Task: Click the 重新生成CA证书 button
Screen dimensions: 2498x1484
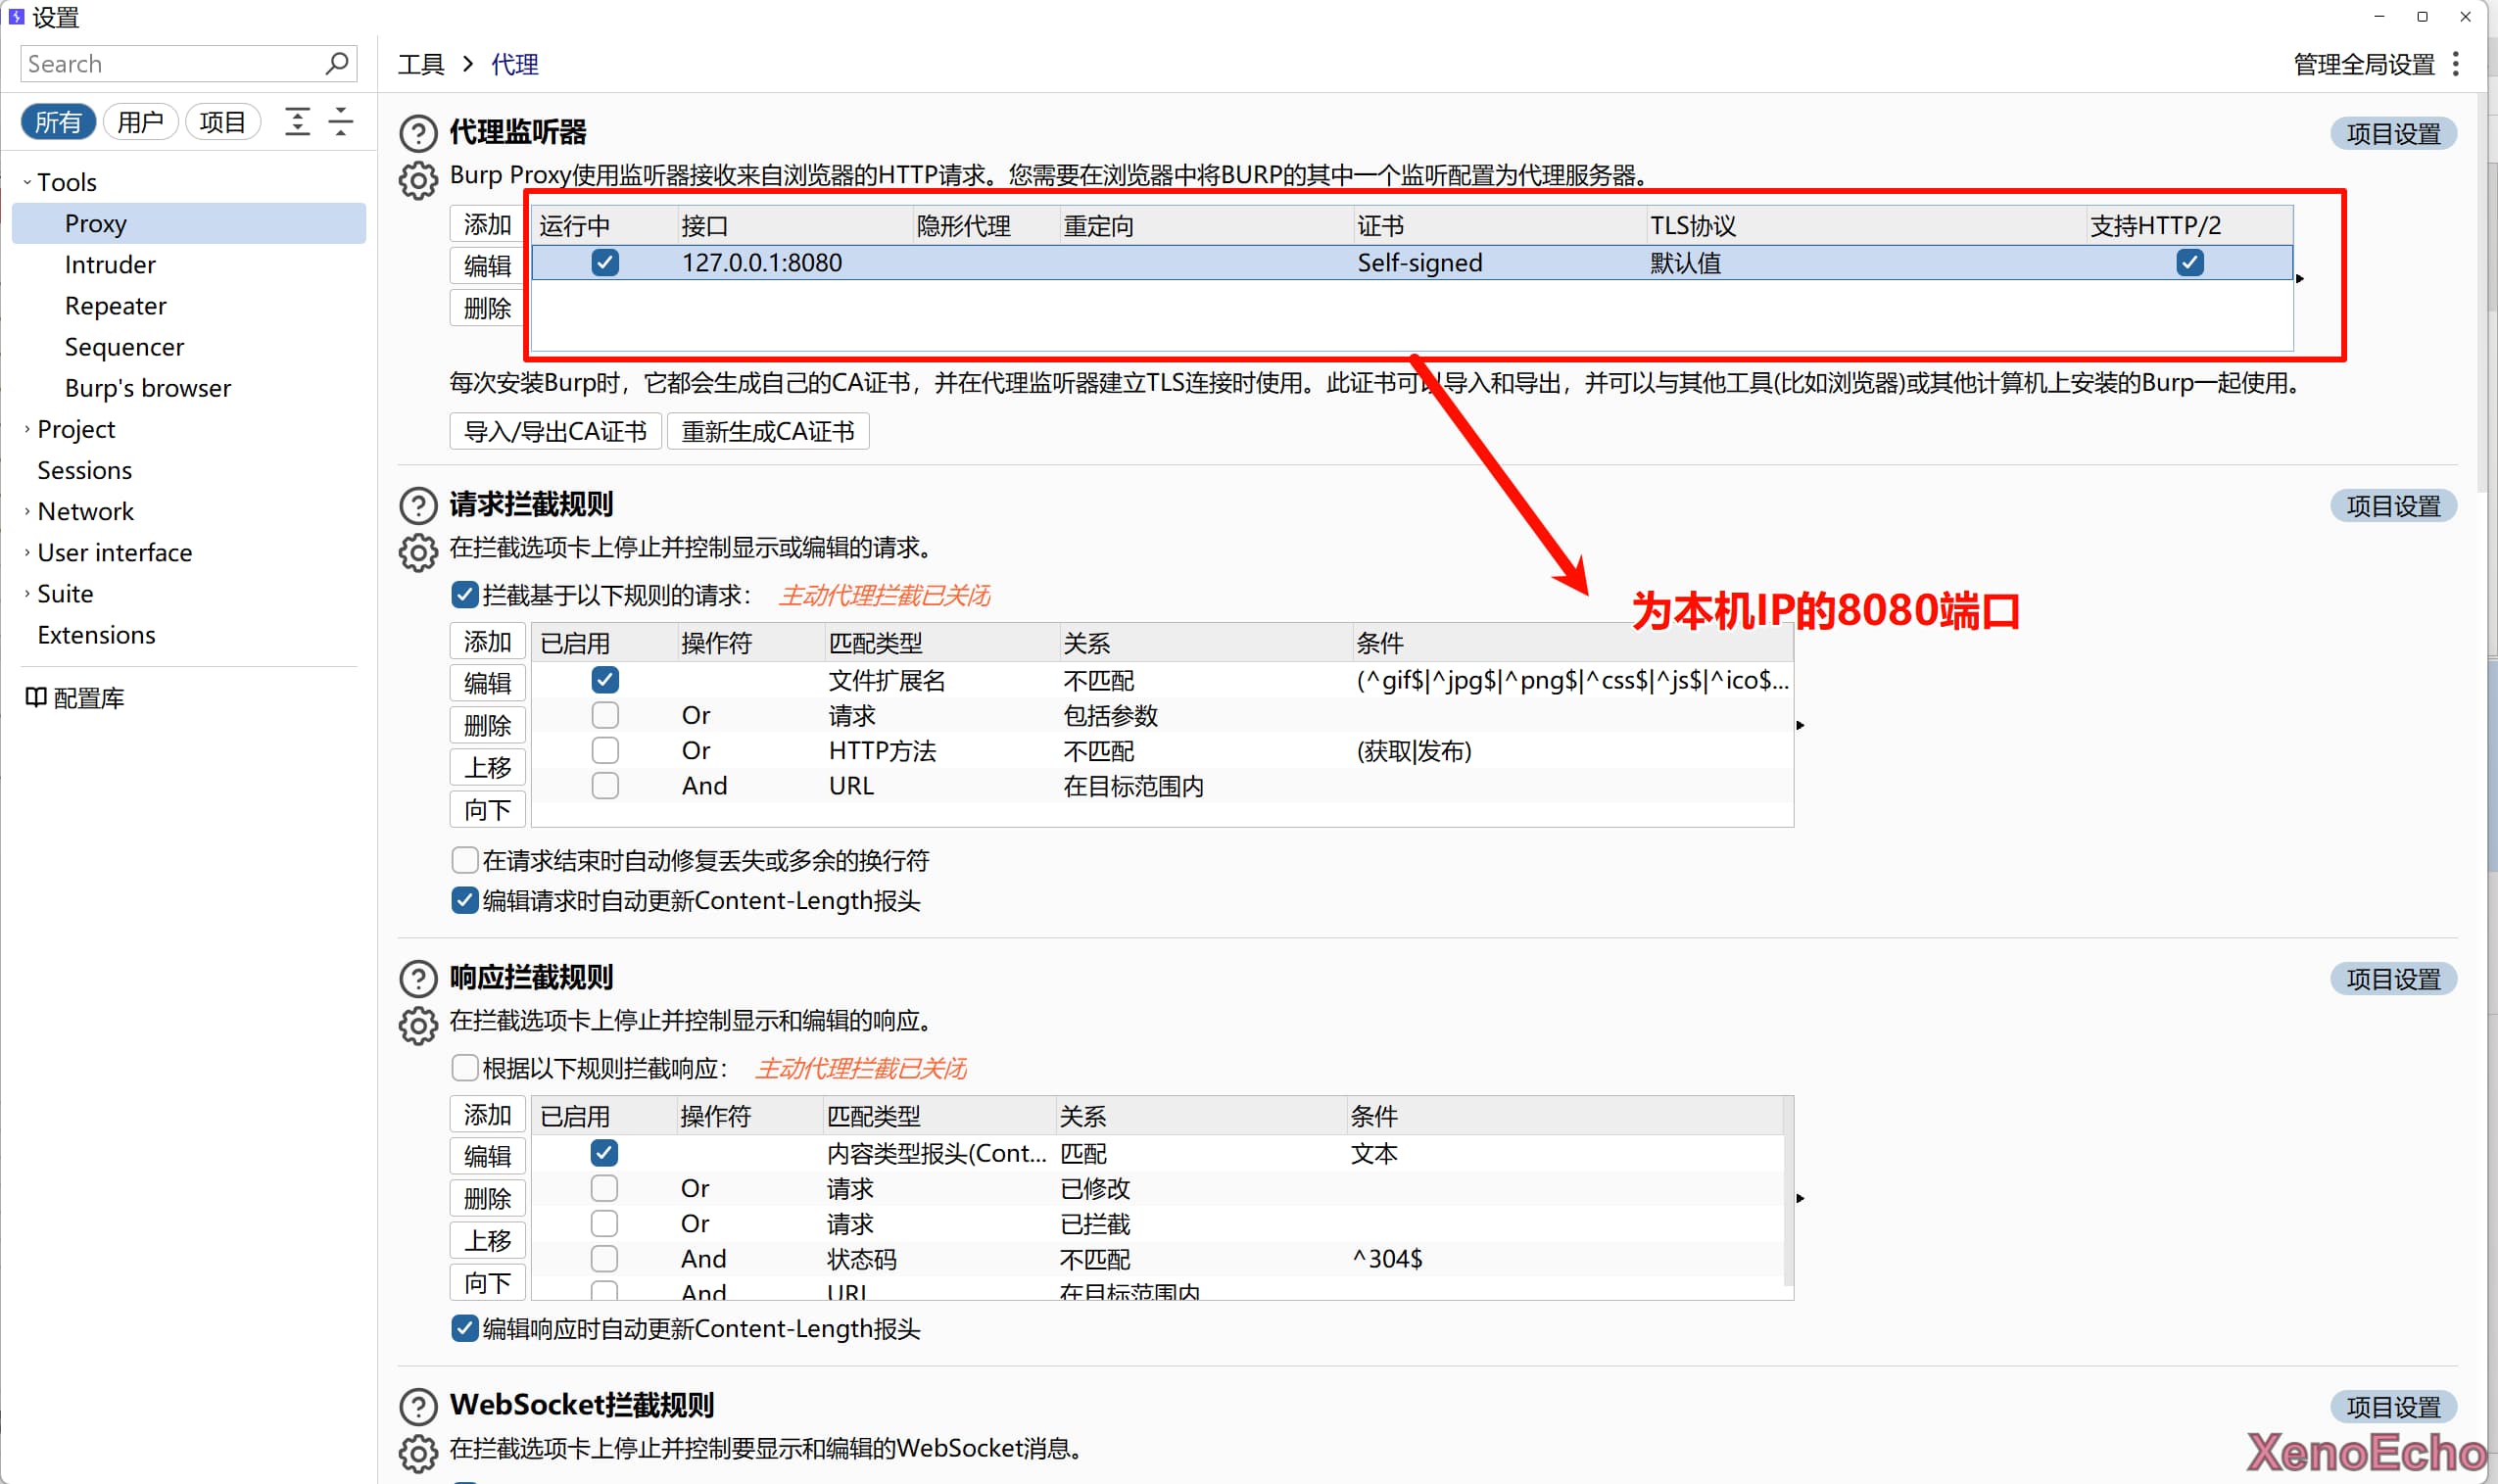Action: tap(767, 431)
